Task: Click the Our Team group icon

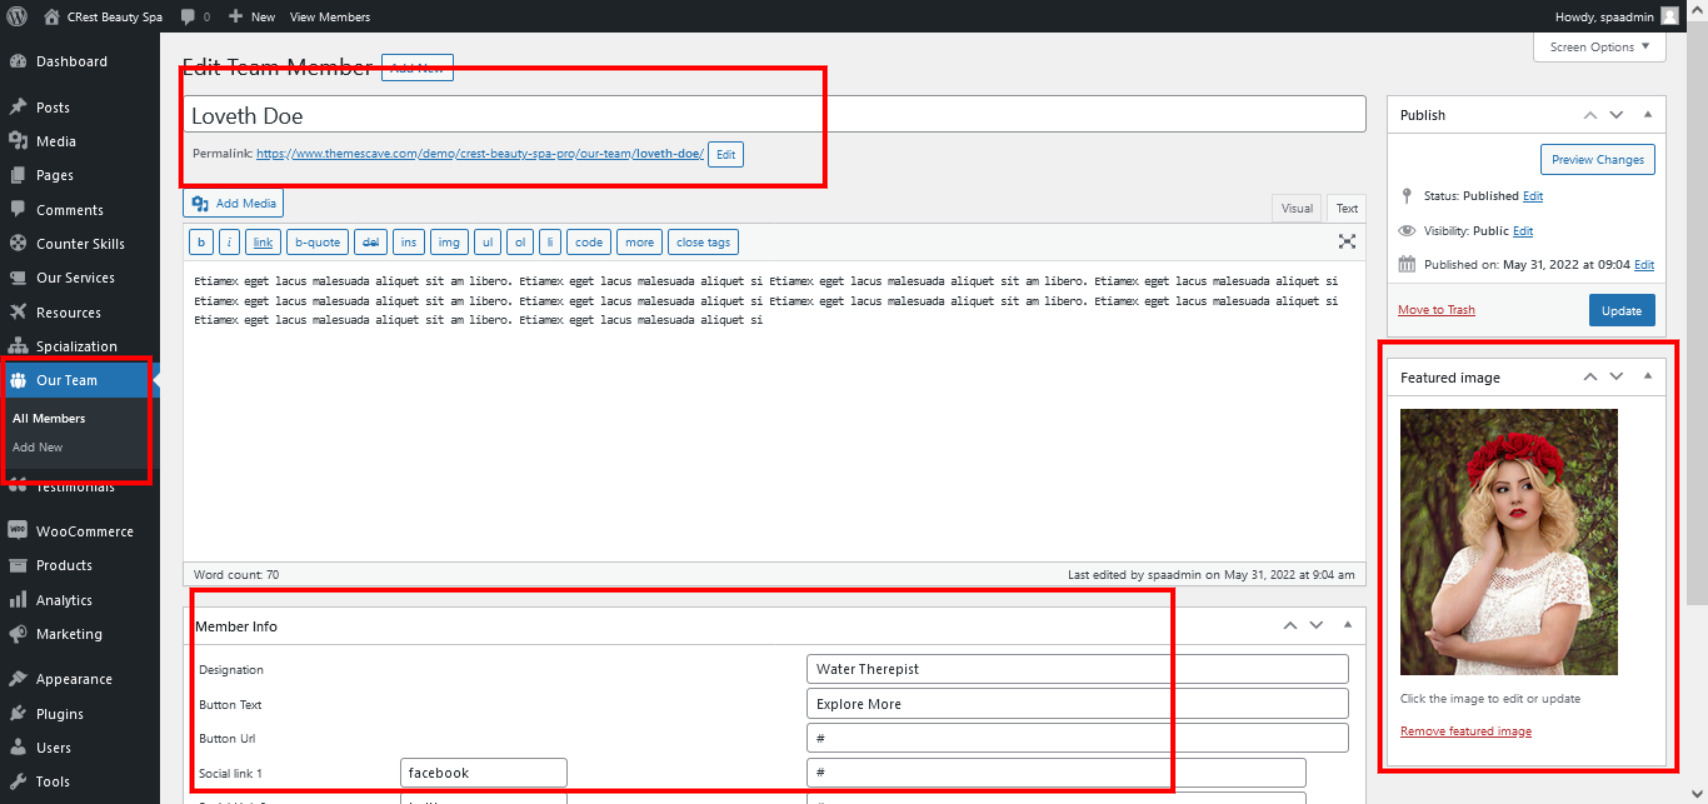Action: click(x=18, y=380)
